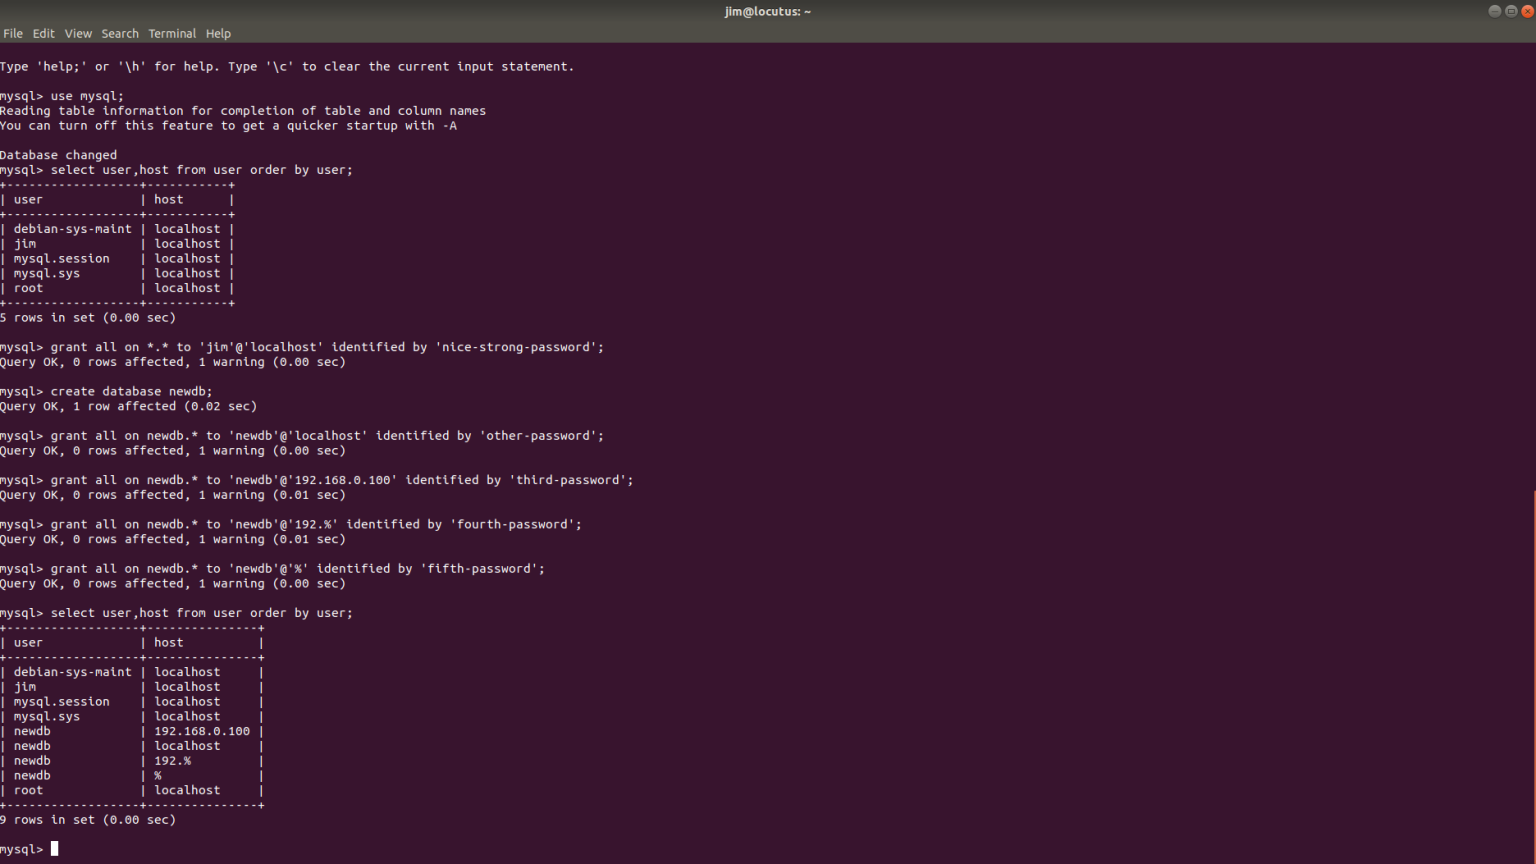The width and height of the screenshot is (1536, 864).
Task: Open the Terminal menu
Action: tap(171, 33)
